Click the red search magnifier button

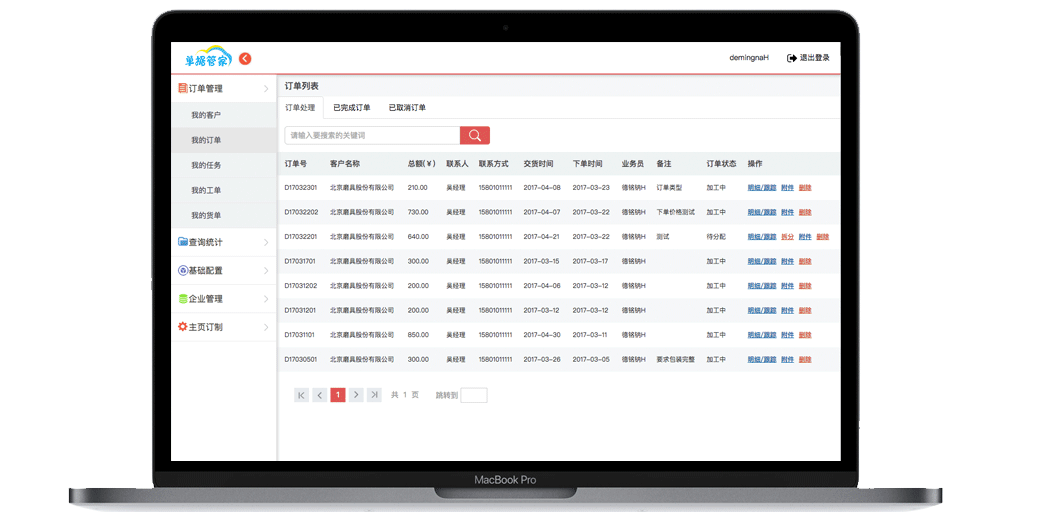click(475, 135)
